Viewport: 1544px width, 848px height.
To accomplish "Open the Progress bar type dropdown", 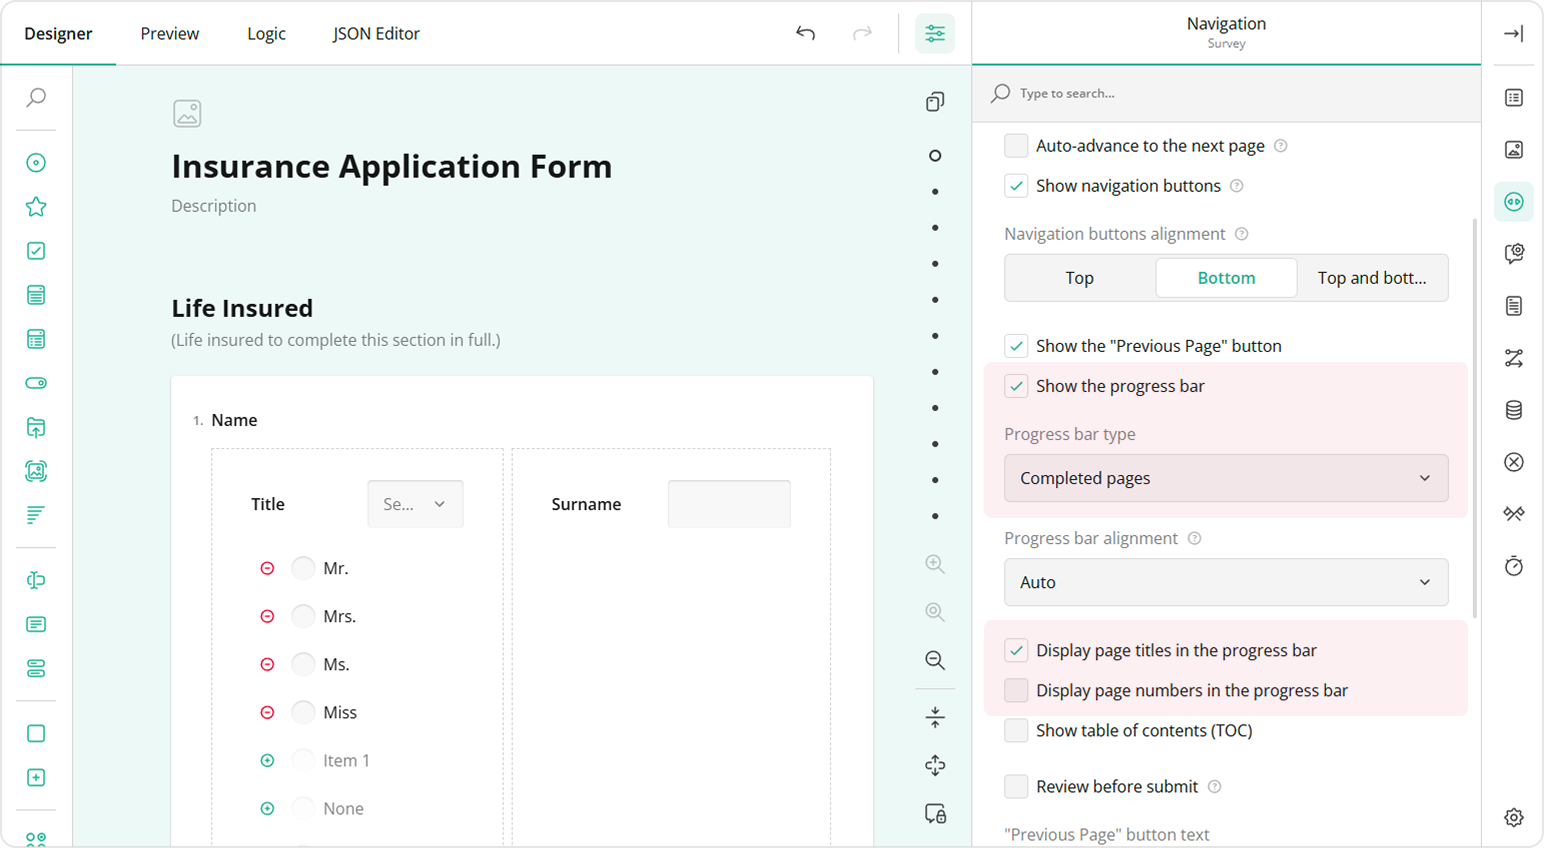I will [x=1225, y=478].
